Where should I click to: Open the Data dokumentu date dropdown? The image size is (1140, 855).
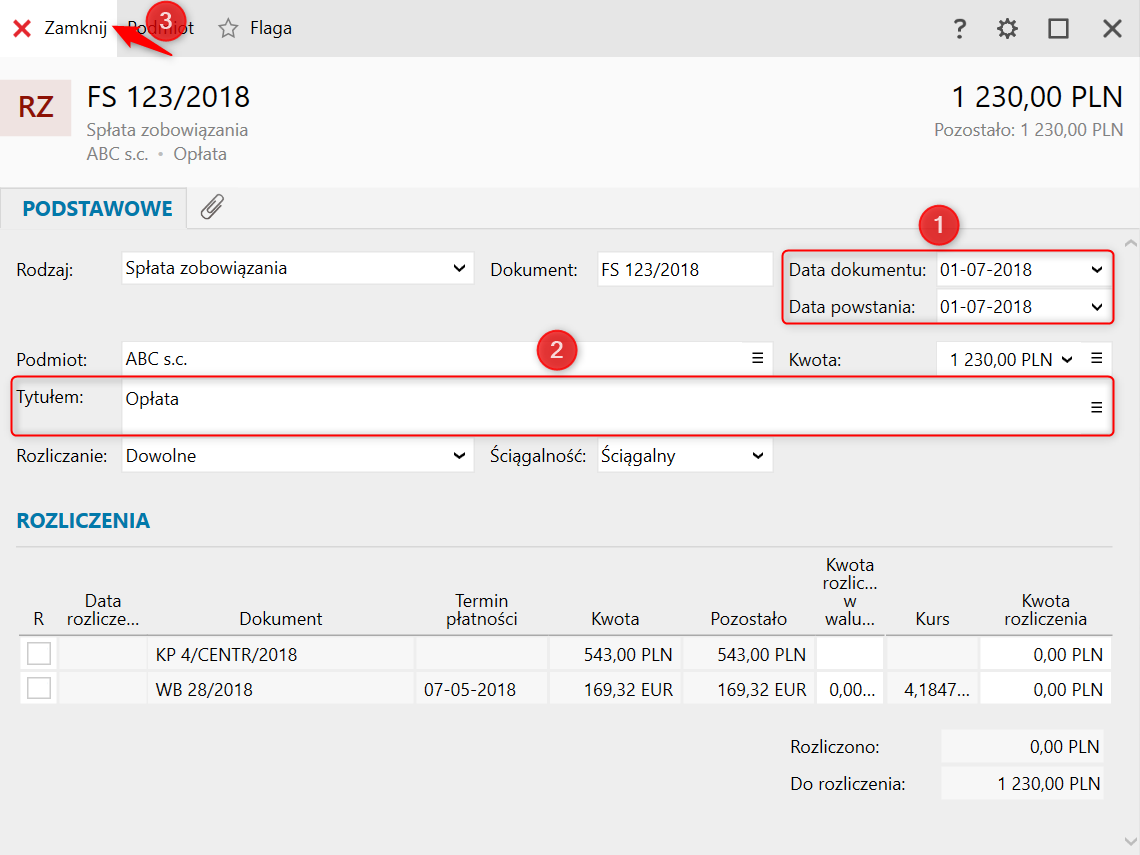(x=1097, y=270)
